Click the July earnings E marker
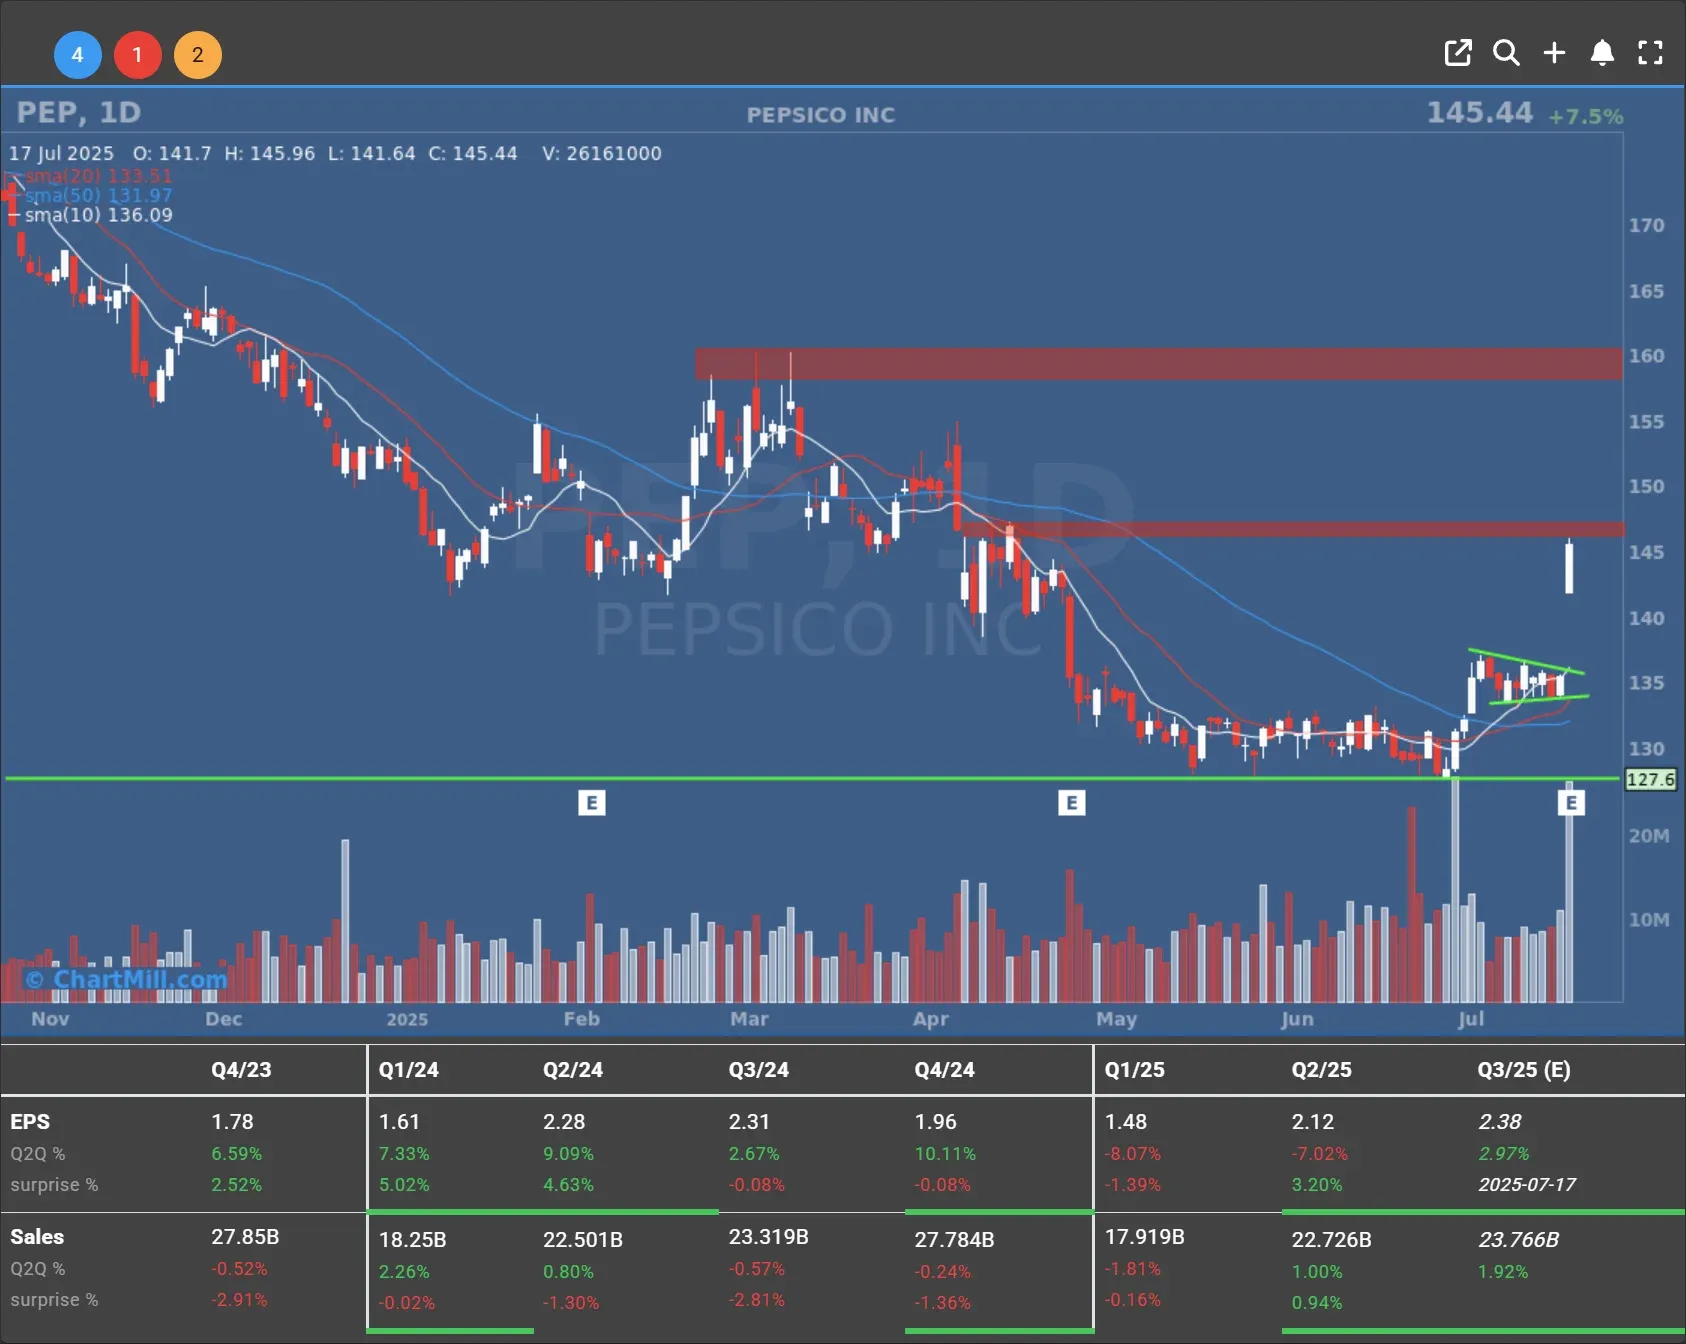 (x=1571, y=802)
